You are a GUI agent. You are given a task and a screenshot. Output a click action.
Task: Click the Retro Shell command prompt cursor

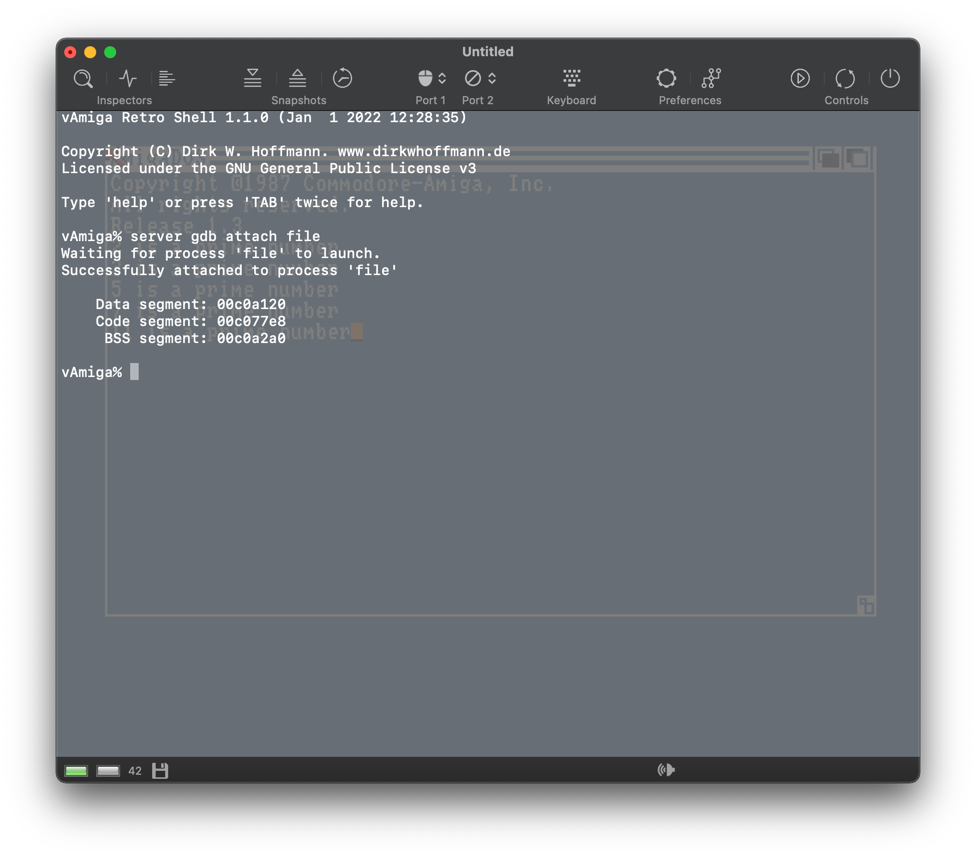click(134, 372)
